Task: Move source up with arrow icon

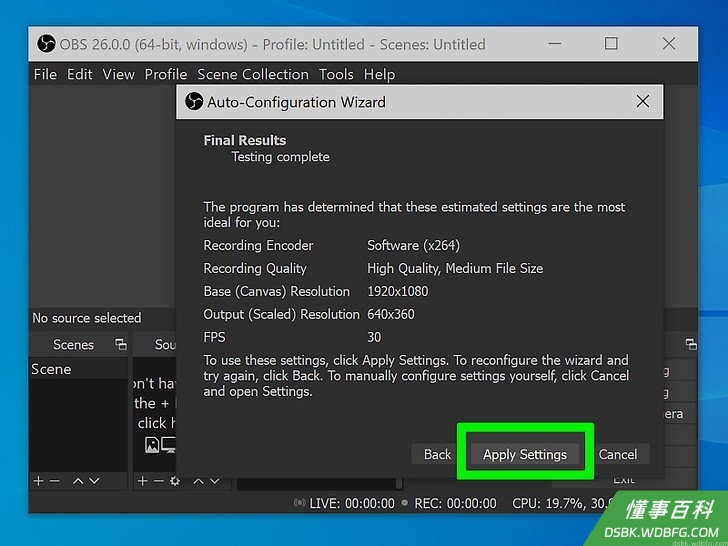Action: [198, 481]
